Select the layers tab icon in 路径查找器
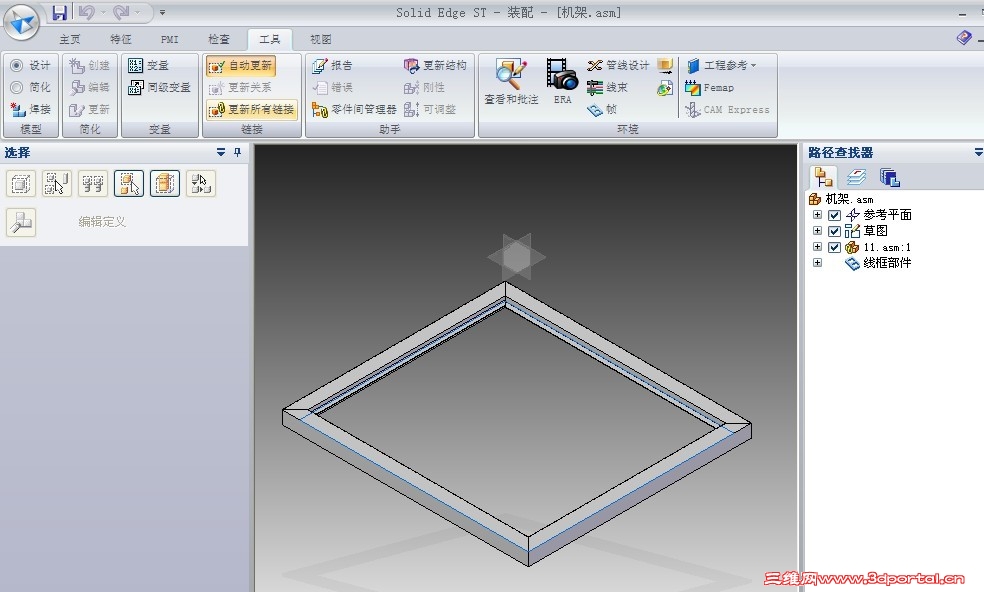The image size is (984, 592). [856, 178]
